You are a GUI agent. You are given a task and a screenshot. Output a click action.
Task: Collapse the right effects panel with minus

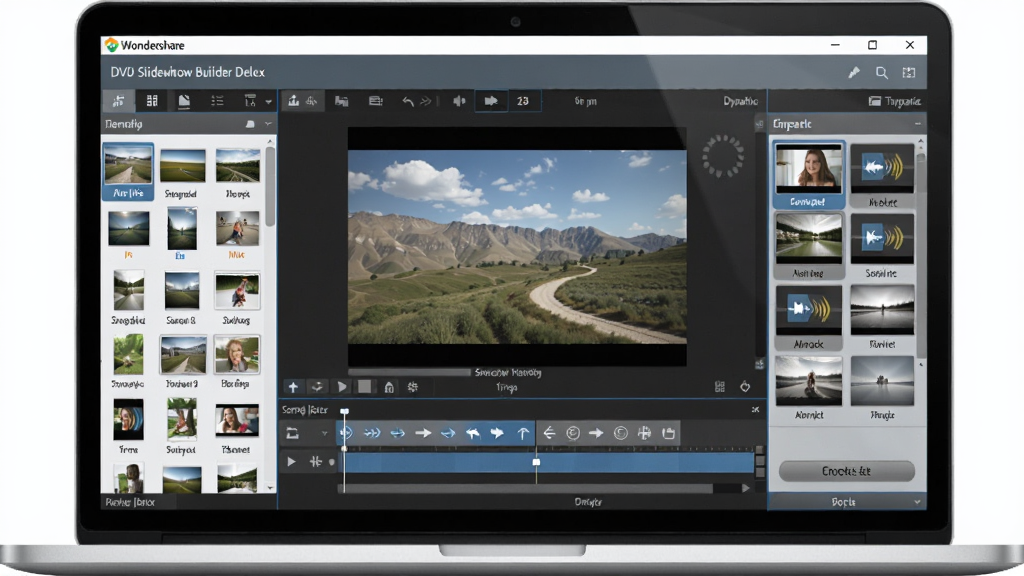tap(918, 123)
